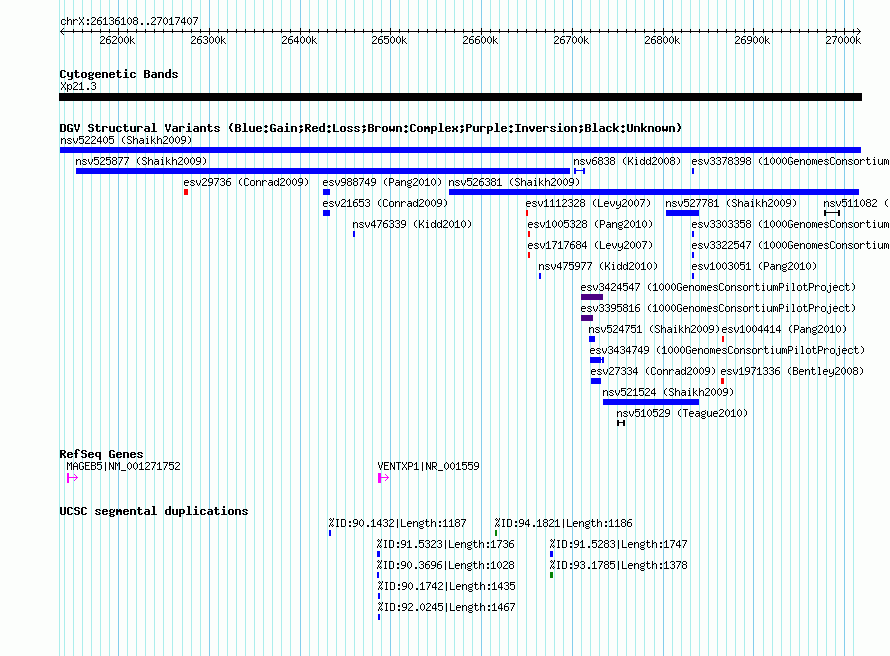Click the %ID:90.1742 Length:1435 duplication marker
Image resolution: width=890 pixels, height=656 pixels.
pos(379,596)
